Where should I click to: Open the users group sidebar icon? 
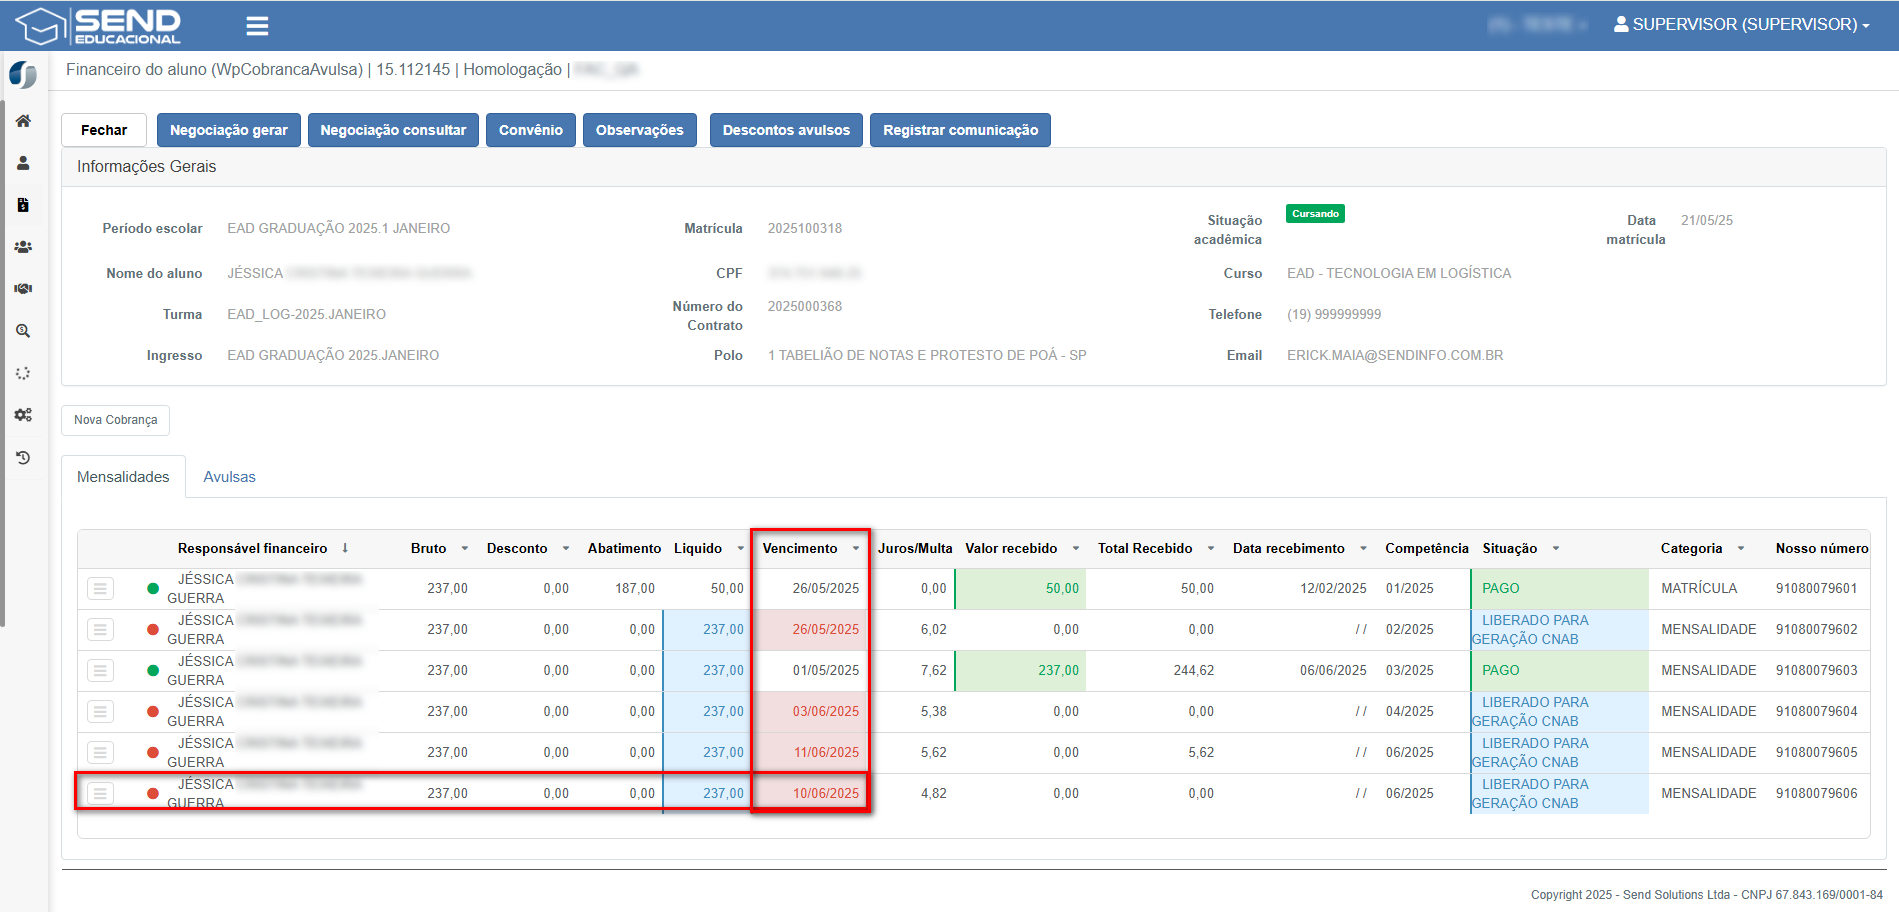point(23,247)
